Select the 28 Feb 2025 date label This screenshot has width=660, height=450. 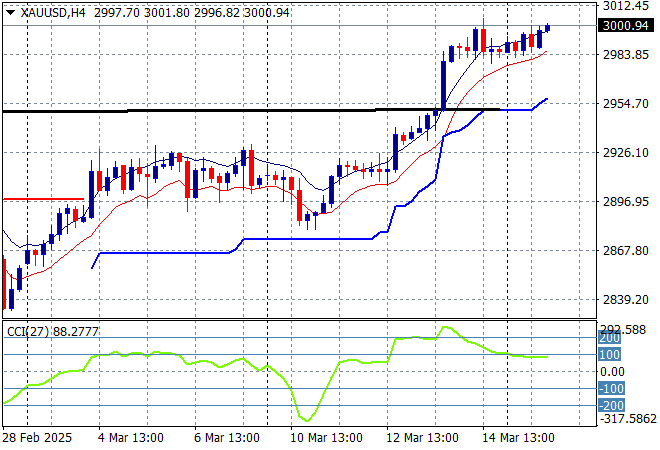point(37,438)
